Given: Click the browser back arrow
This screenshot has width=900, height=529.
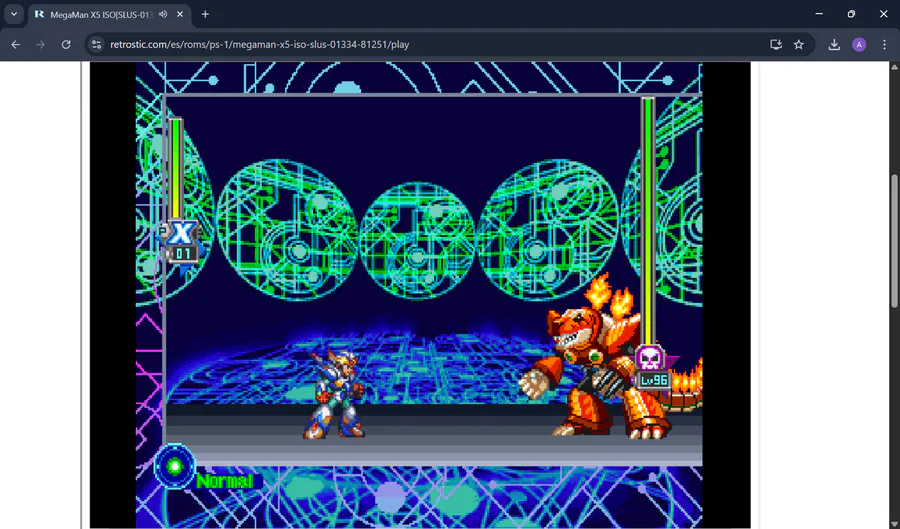Looking at the screenshot, I should click(x=15, y=45).
